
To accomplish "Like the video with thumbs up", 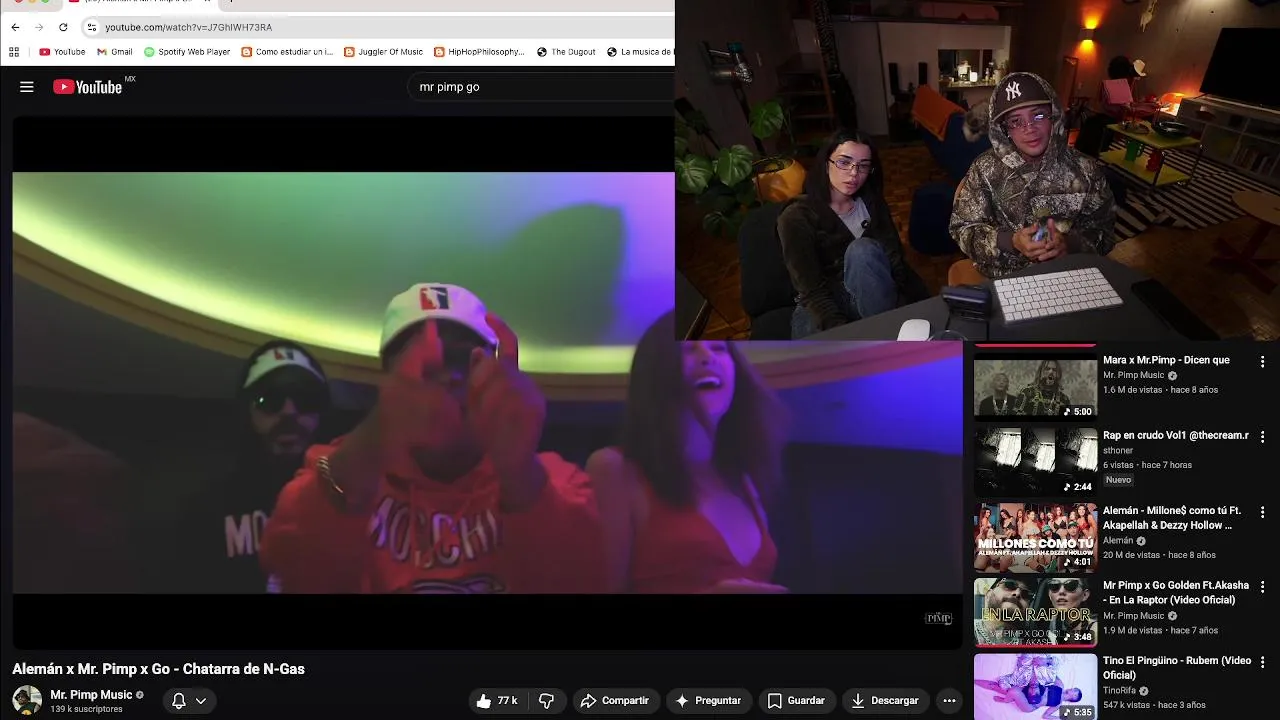I will click(496, 701).
